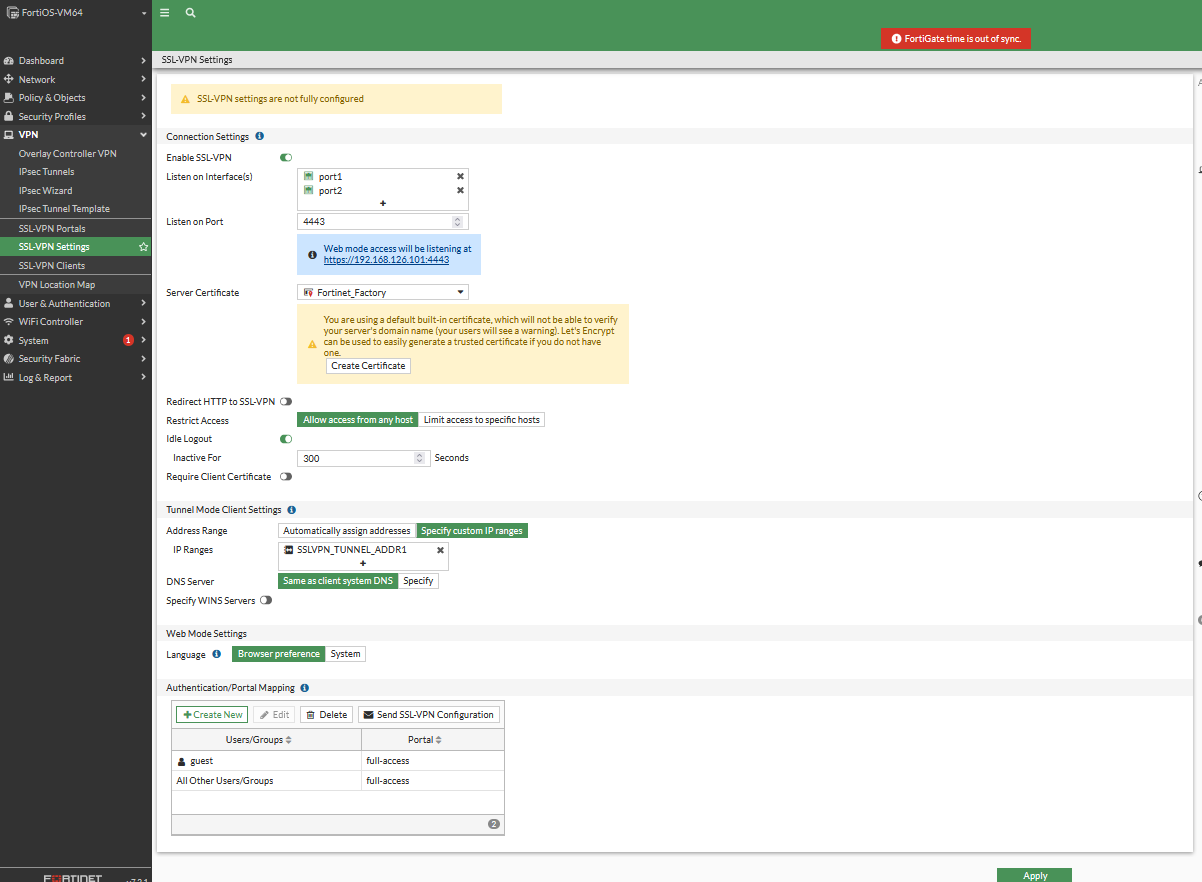This screenshot has width=1202, height=882.
Task: Expand the Security Fabric chevron
Action: point(144,359)
